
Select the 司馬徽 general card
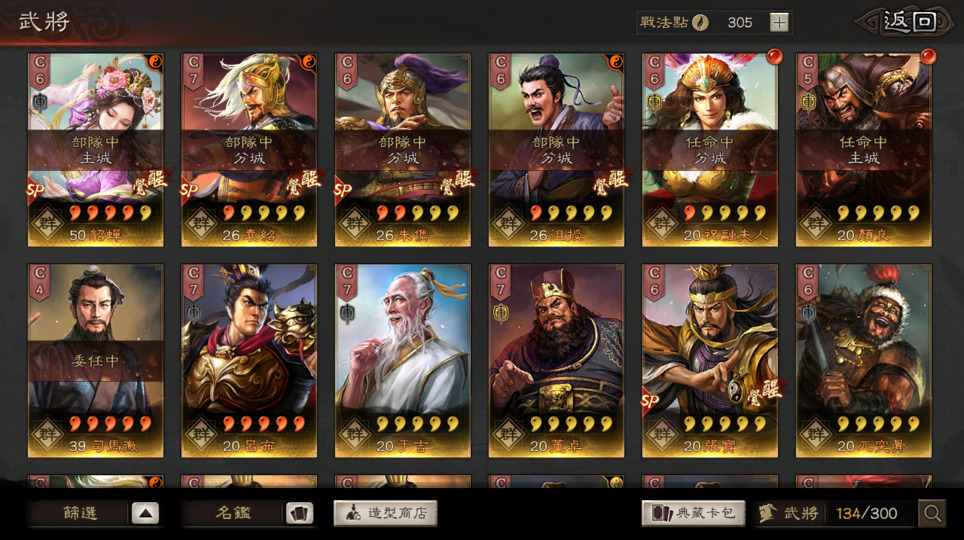click(95, 360)
